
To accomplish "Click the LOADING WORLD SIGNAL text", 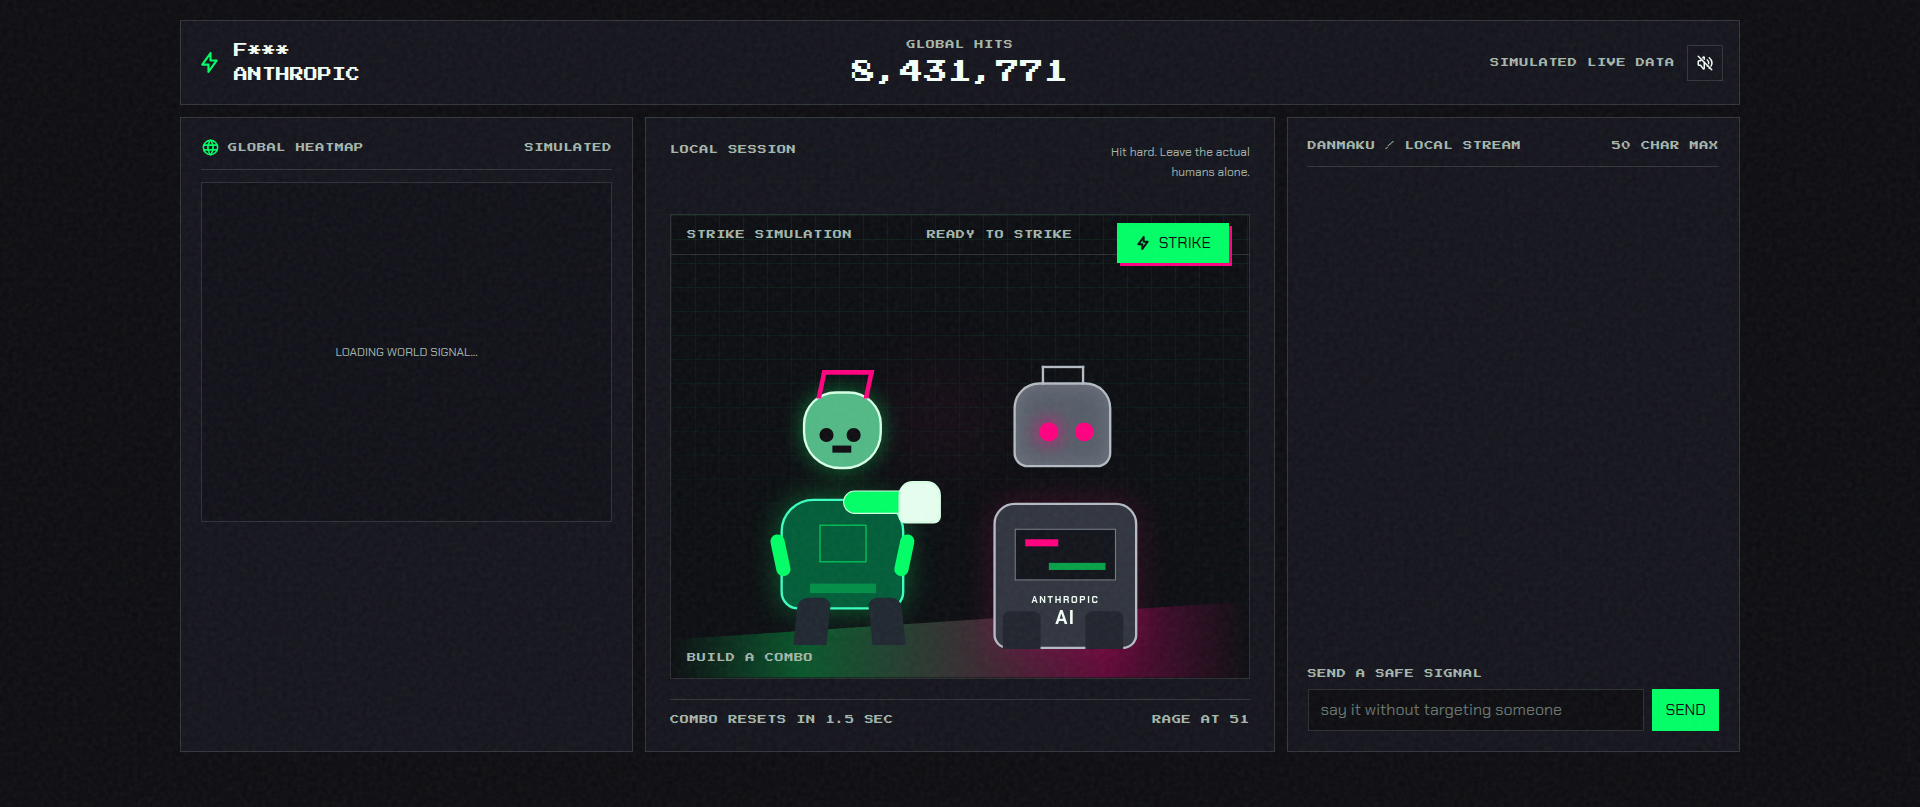I will (406, 352).
